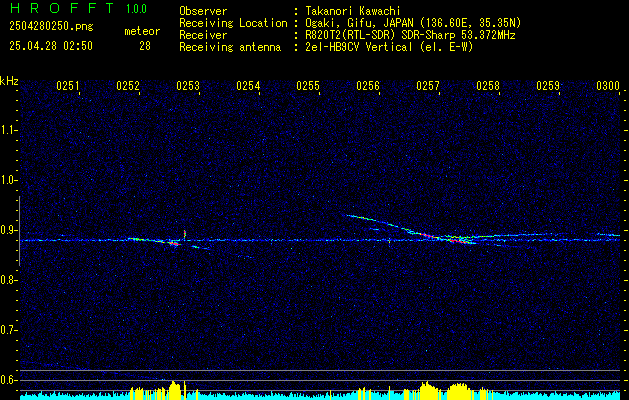Click the HROFFT title text
The width and height of the screenshot is (629, 400).
[62, 8]
